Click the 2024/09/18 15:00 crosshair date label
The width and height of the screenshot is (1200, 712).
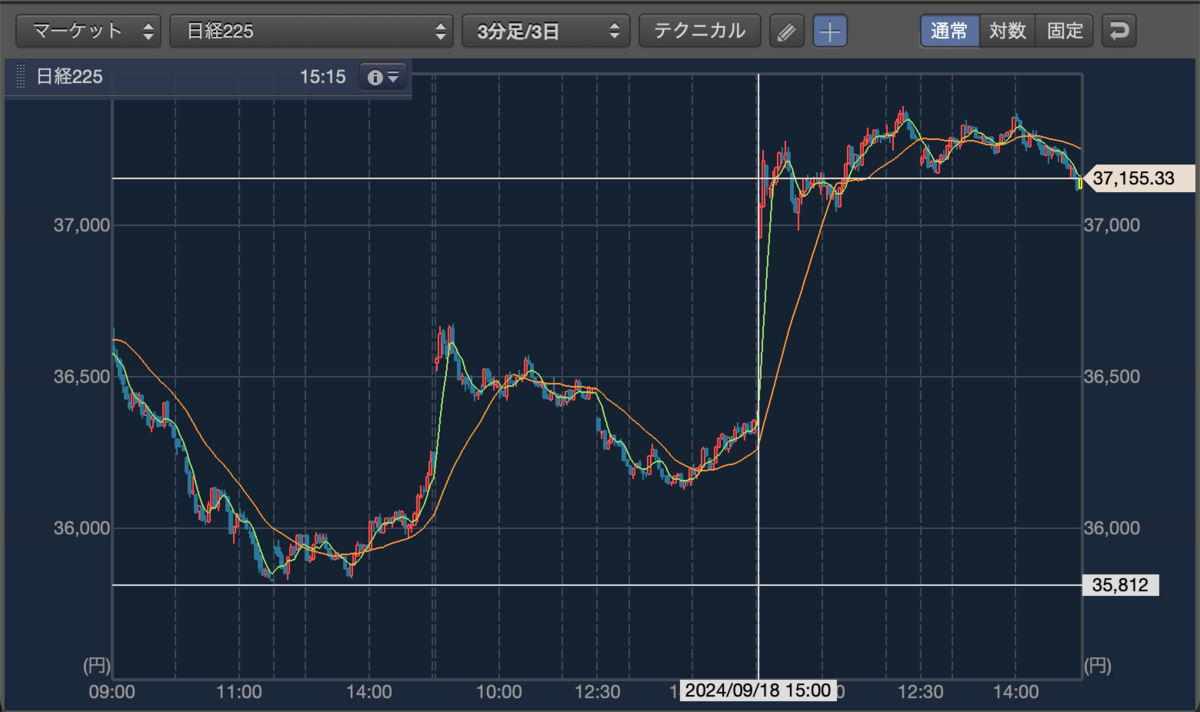click(759, 690)
